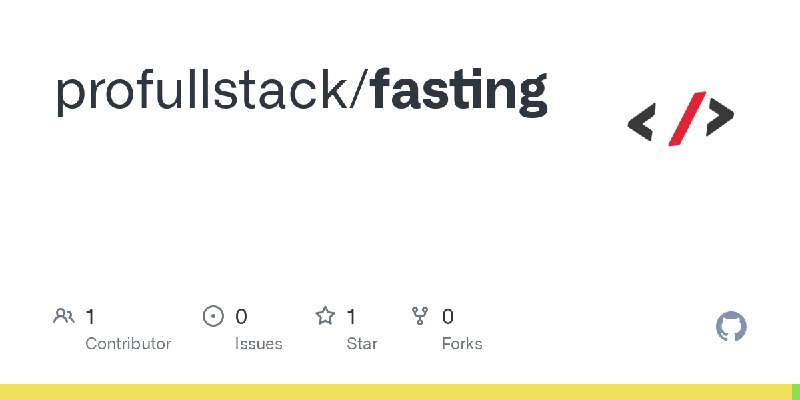Click the issues circle-dot icon
This screenshot has width=800, height=400.
pyautogui.click(x=213, y=316)
